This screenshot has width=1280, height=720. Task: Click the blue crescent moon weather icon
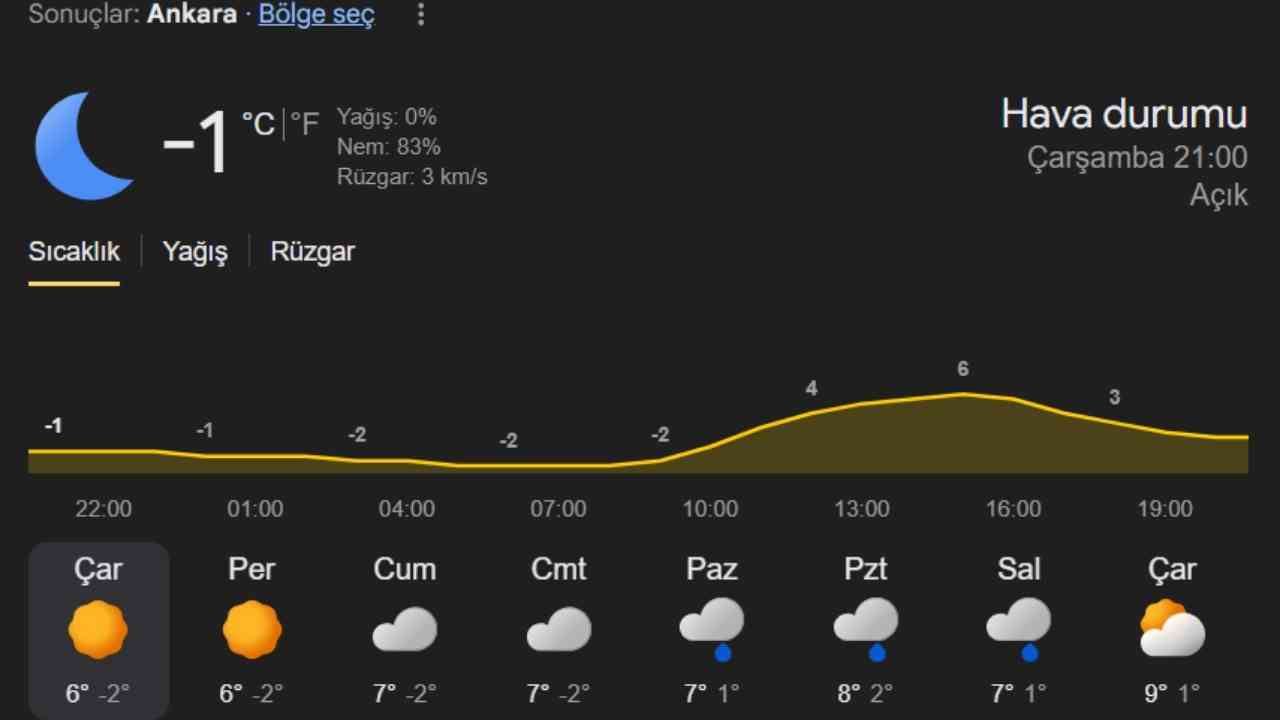pos(84,145)
